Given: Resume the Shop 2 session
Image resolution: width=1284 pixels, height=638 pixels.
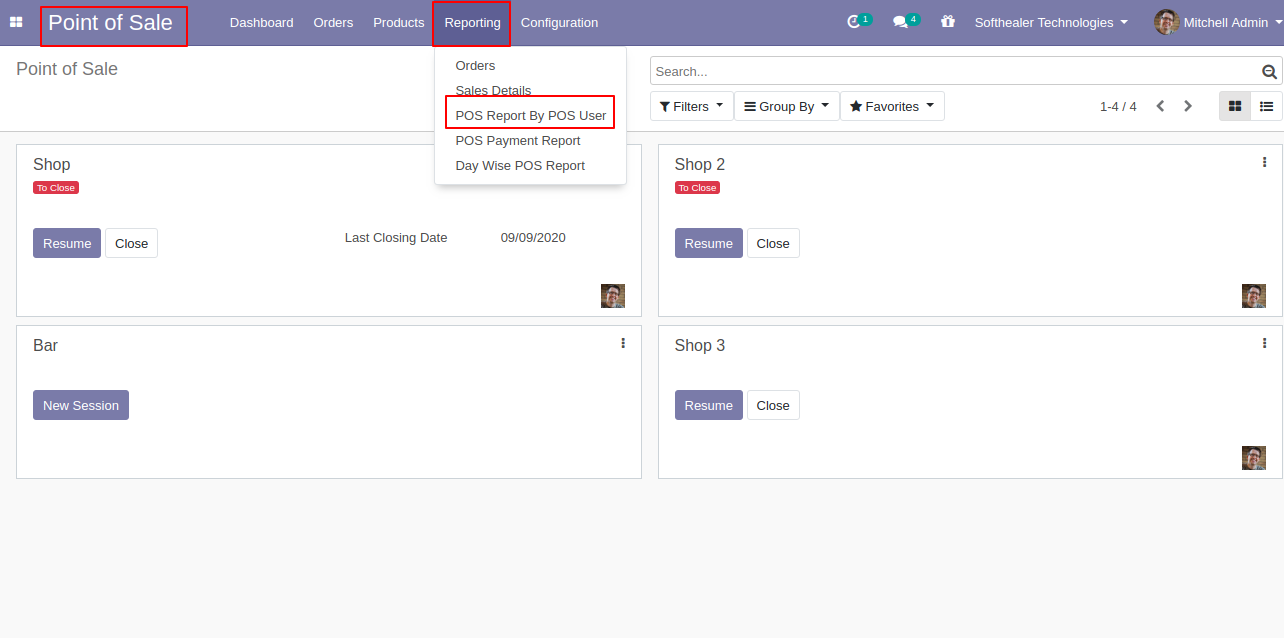Looking at the screenshot, I should coord(709,243).
